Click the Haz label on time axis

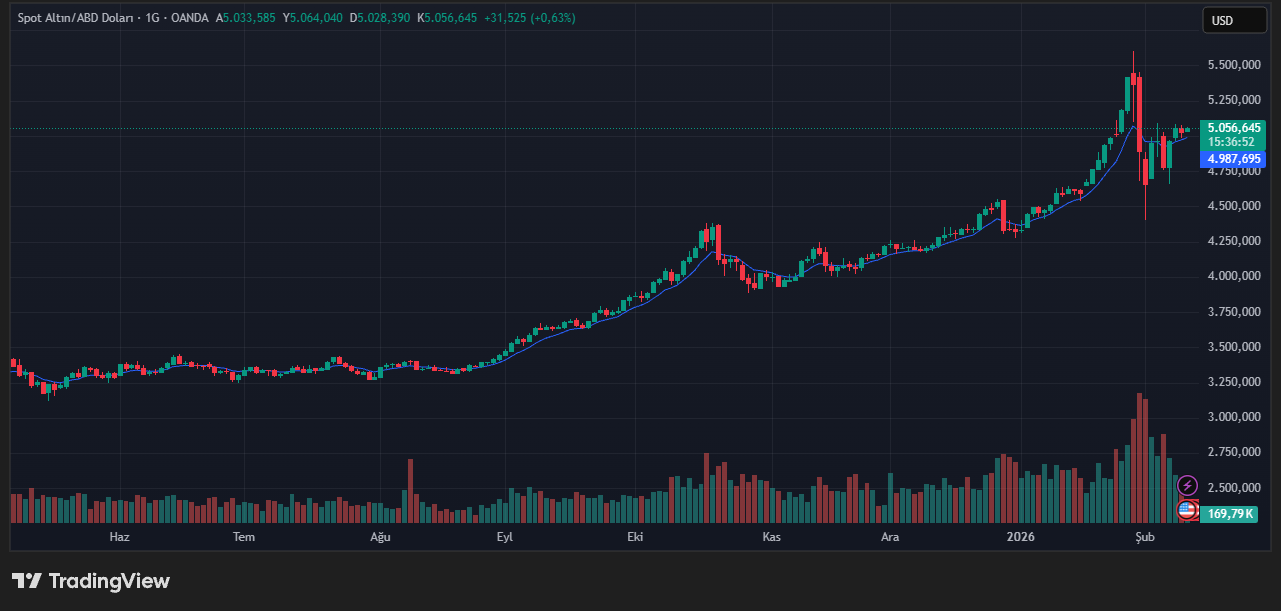[119, 537]
